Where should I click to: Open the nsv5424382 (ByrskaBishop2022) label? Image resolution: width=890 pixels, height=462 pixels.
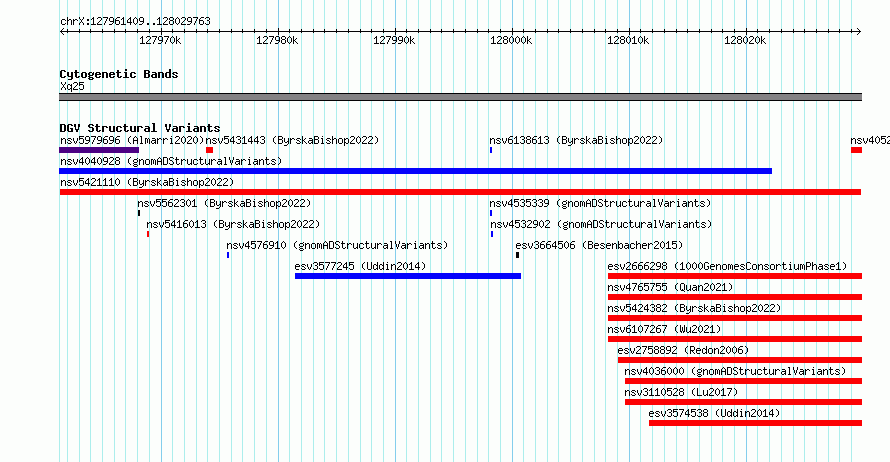click(x=694, y=308)
